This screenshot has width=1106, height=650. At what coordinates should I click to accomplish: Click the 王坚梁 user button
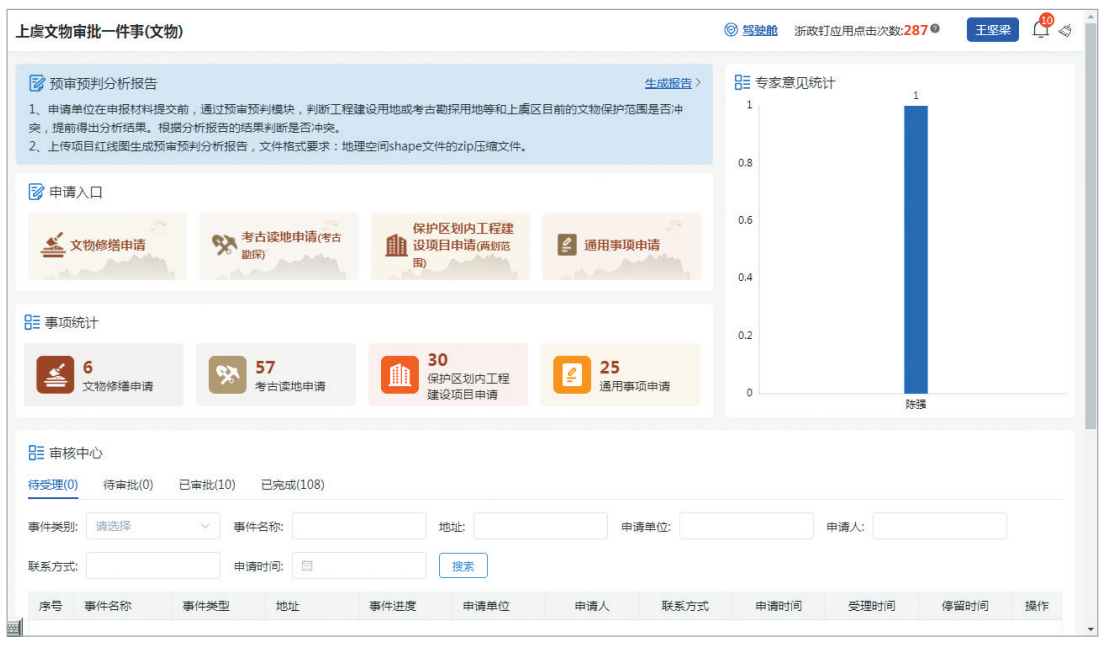992,30
